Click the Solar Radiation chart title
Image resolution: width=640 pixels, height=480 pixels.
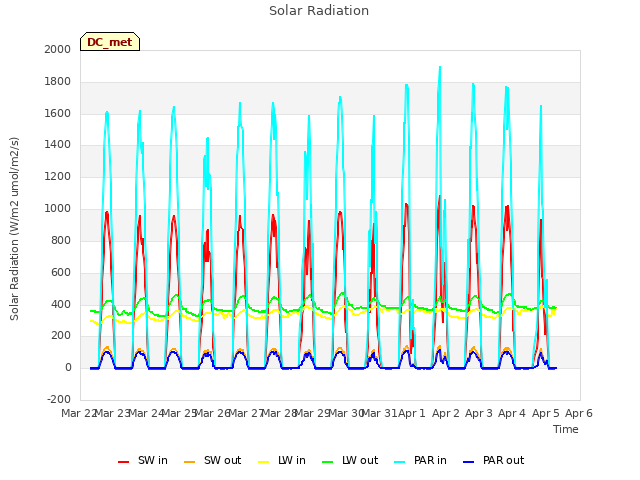pyautogui.click(x=319, y=11)
